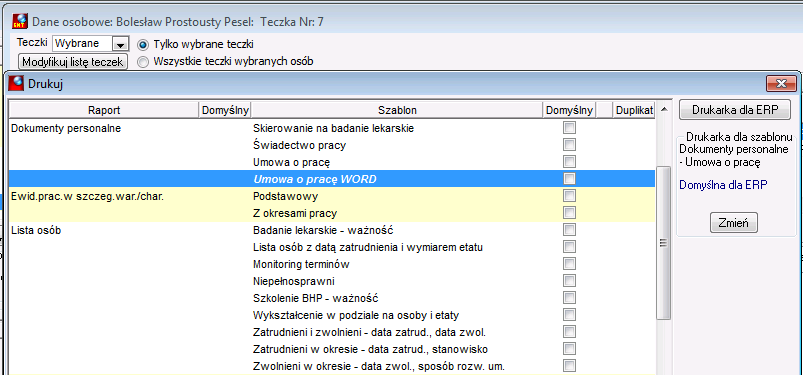Select template 'Szkolenie BHP - ważność'

[x=315, y=298]
